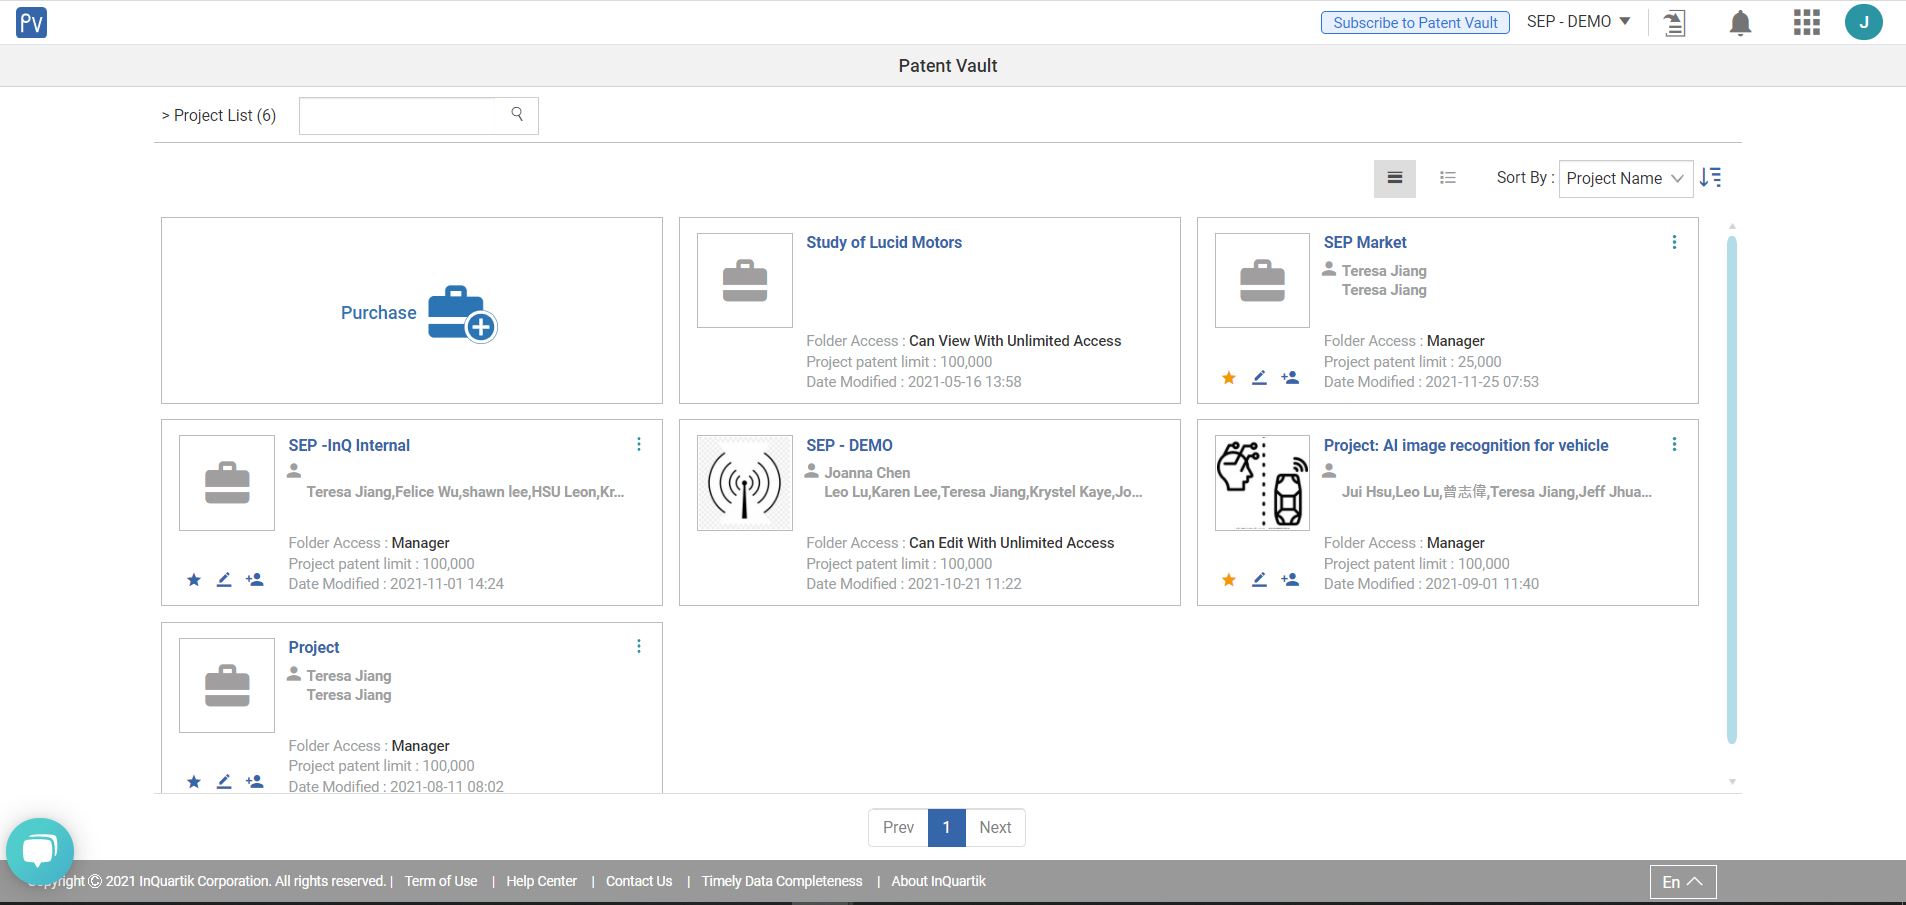Viewport: 1906px width, 905px height.
Task: Toggle favorite star on SEP Market
Action: 1229,378
